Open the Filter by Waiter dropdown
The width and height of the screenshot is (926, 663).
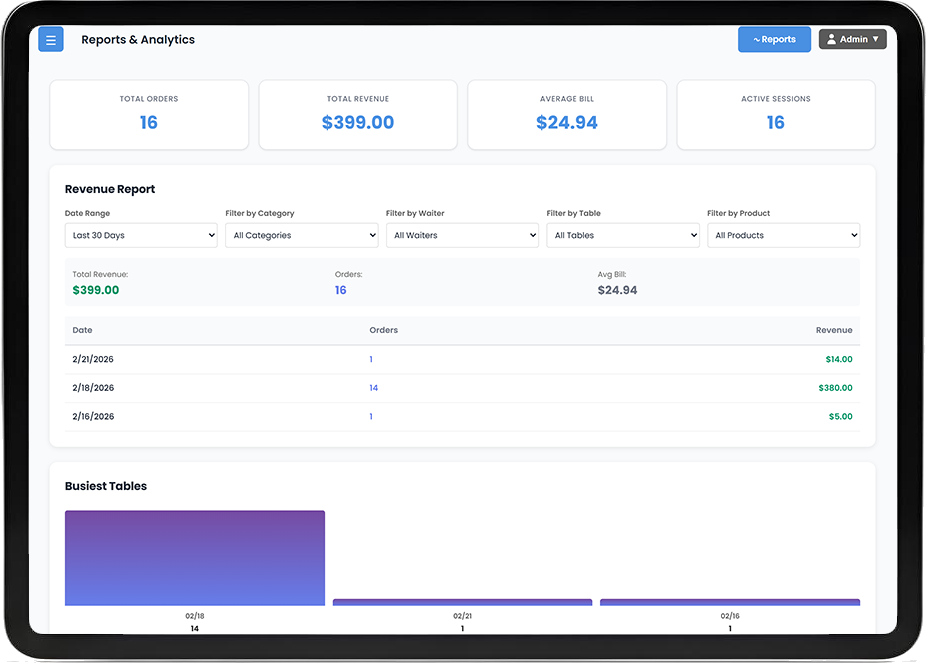tap(462, 235)
